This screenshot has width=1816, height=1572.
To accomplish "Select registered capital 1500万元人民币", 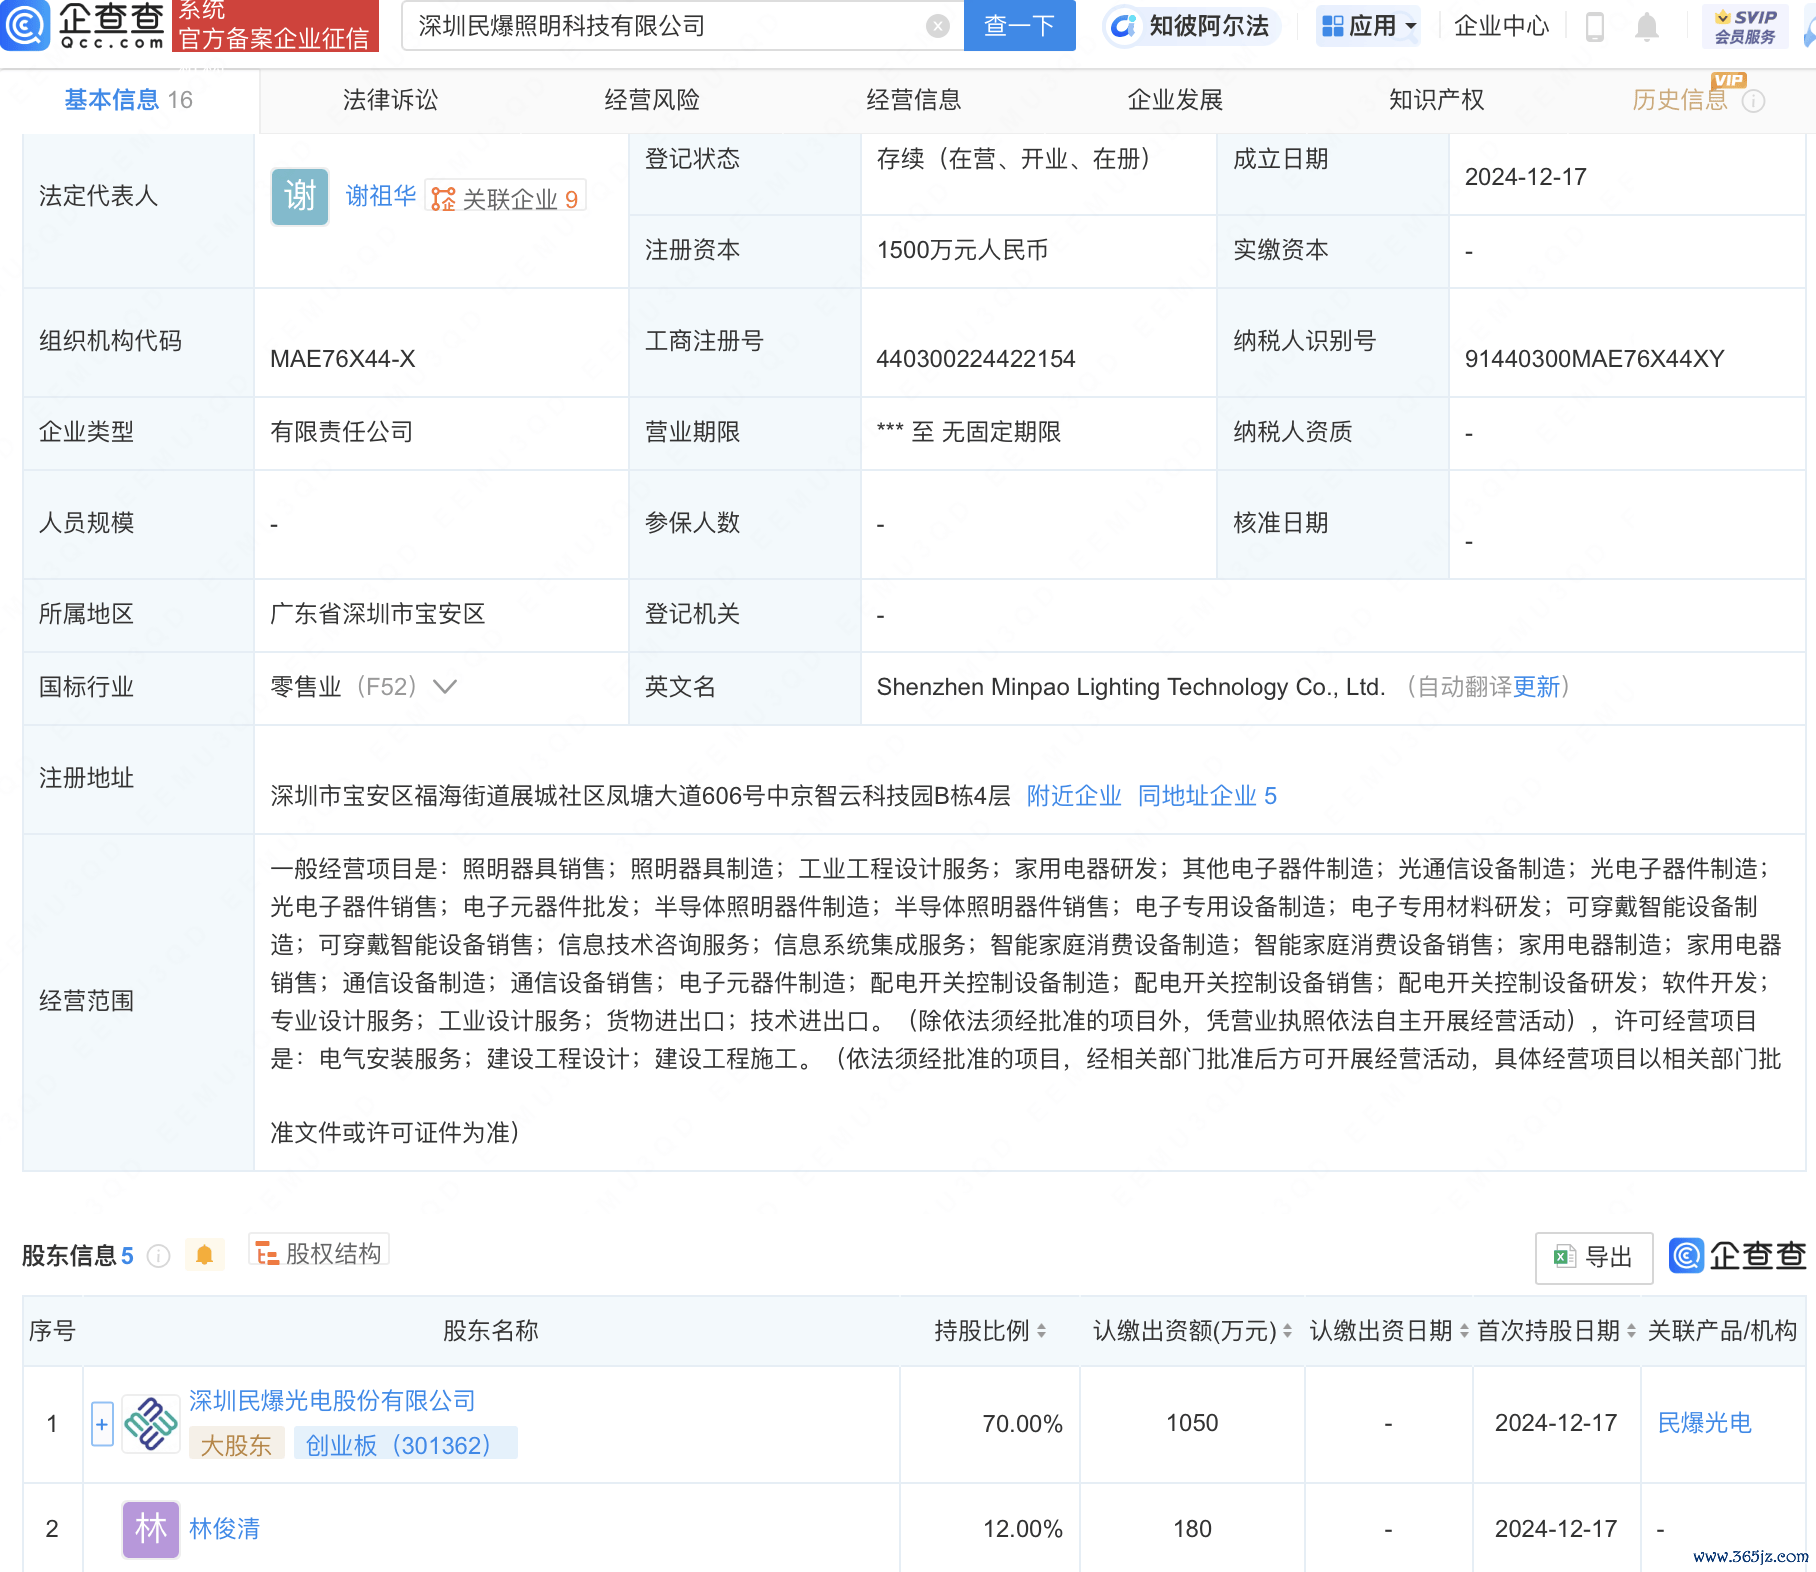I will pos(962,250).
